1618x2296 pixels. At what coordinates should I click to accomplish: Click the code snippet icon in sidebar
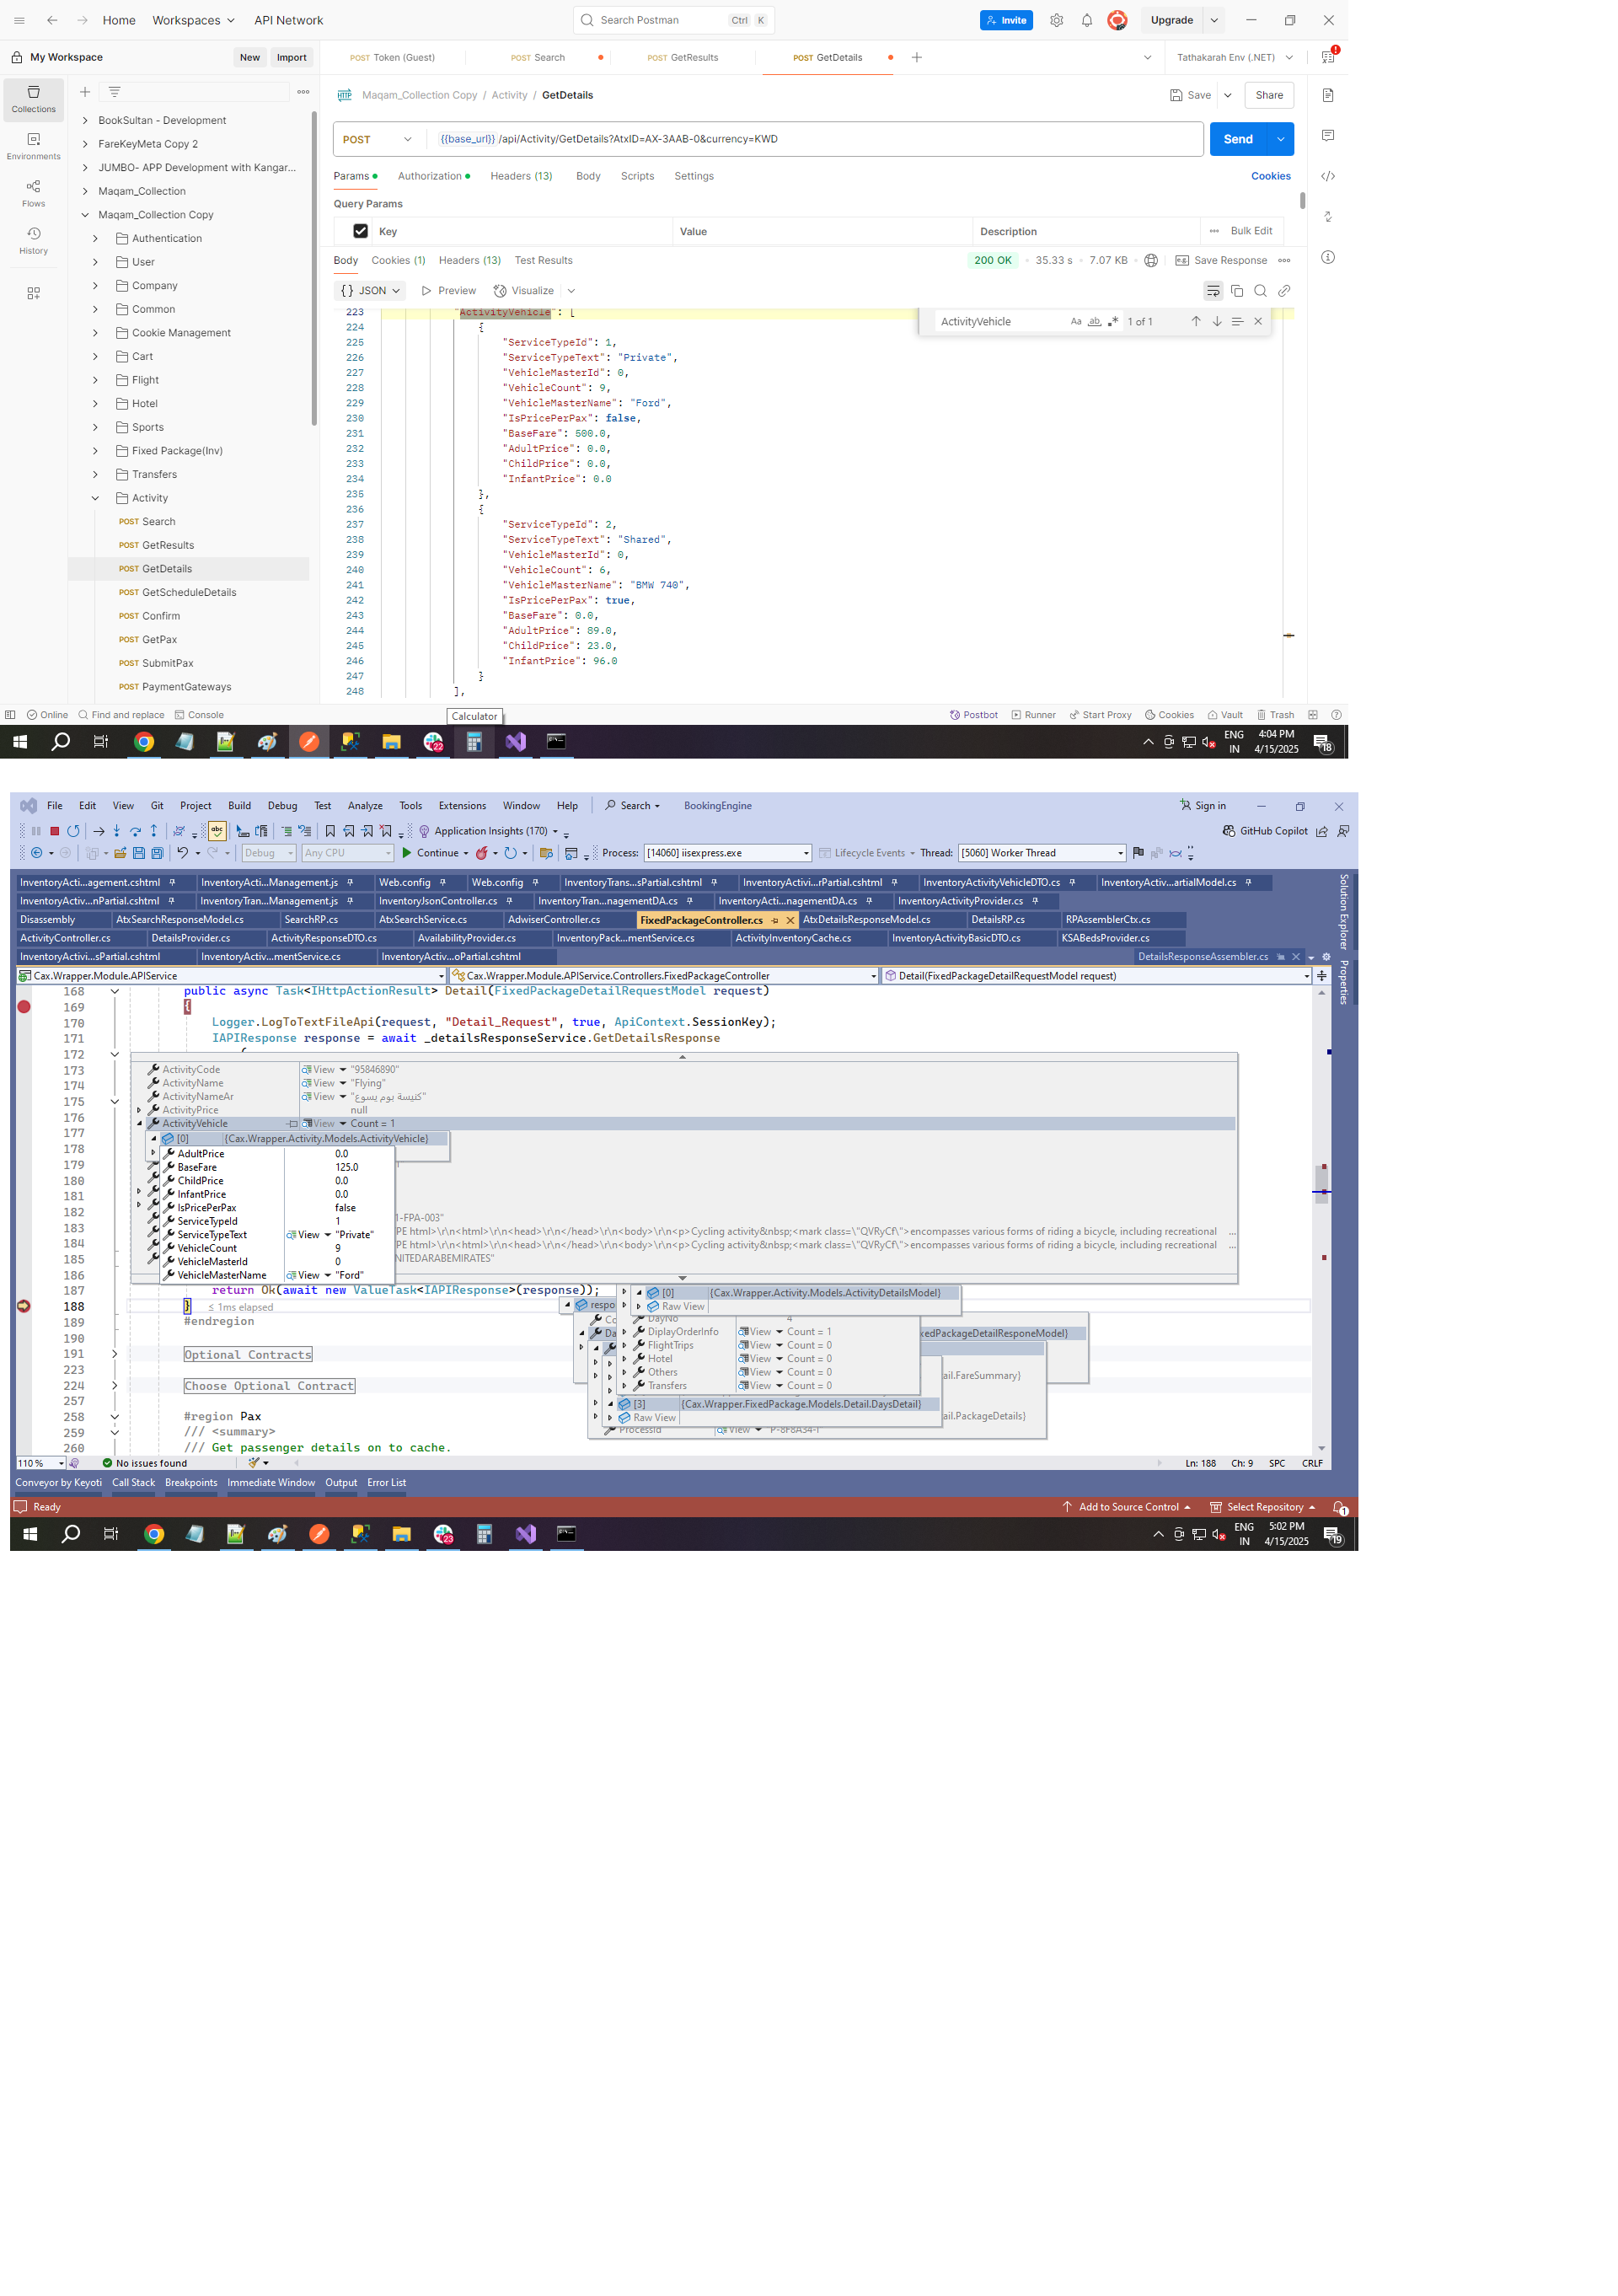tap(1328, 176)
